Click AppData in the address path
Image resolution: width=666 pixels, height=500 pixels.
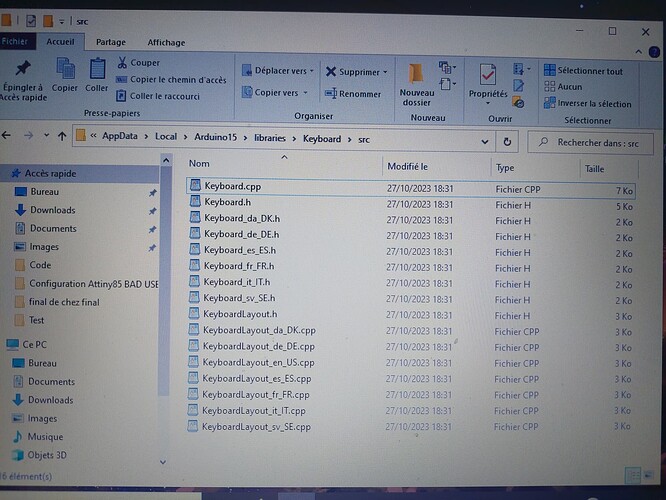pyautogui.click(x=120, y=136)
